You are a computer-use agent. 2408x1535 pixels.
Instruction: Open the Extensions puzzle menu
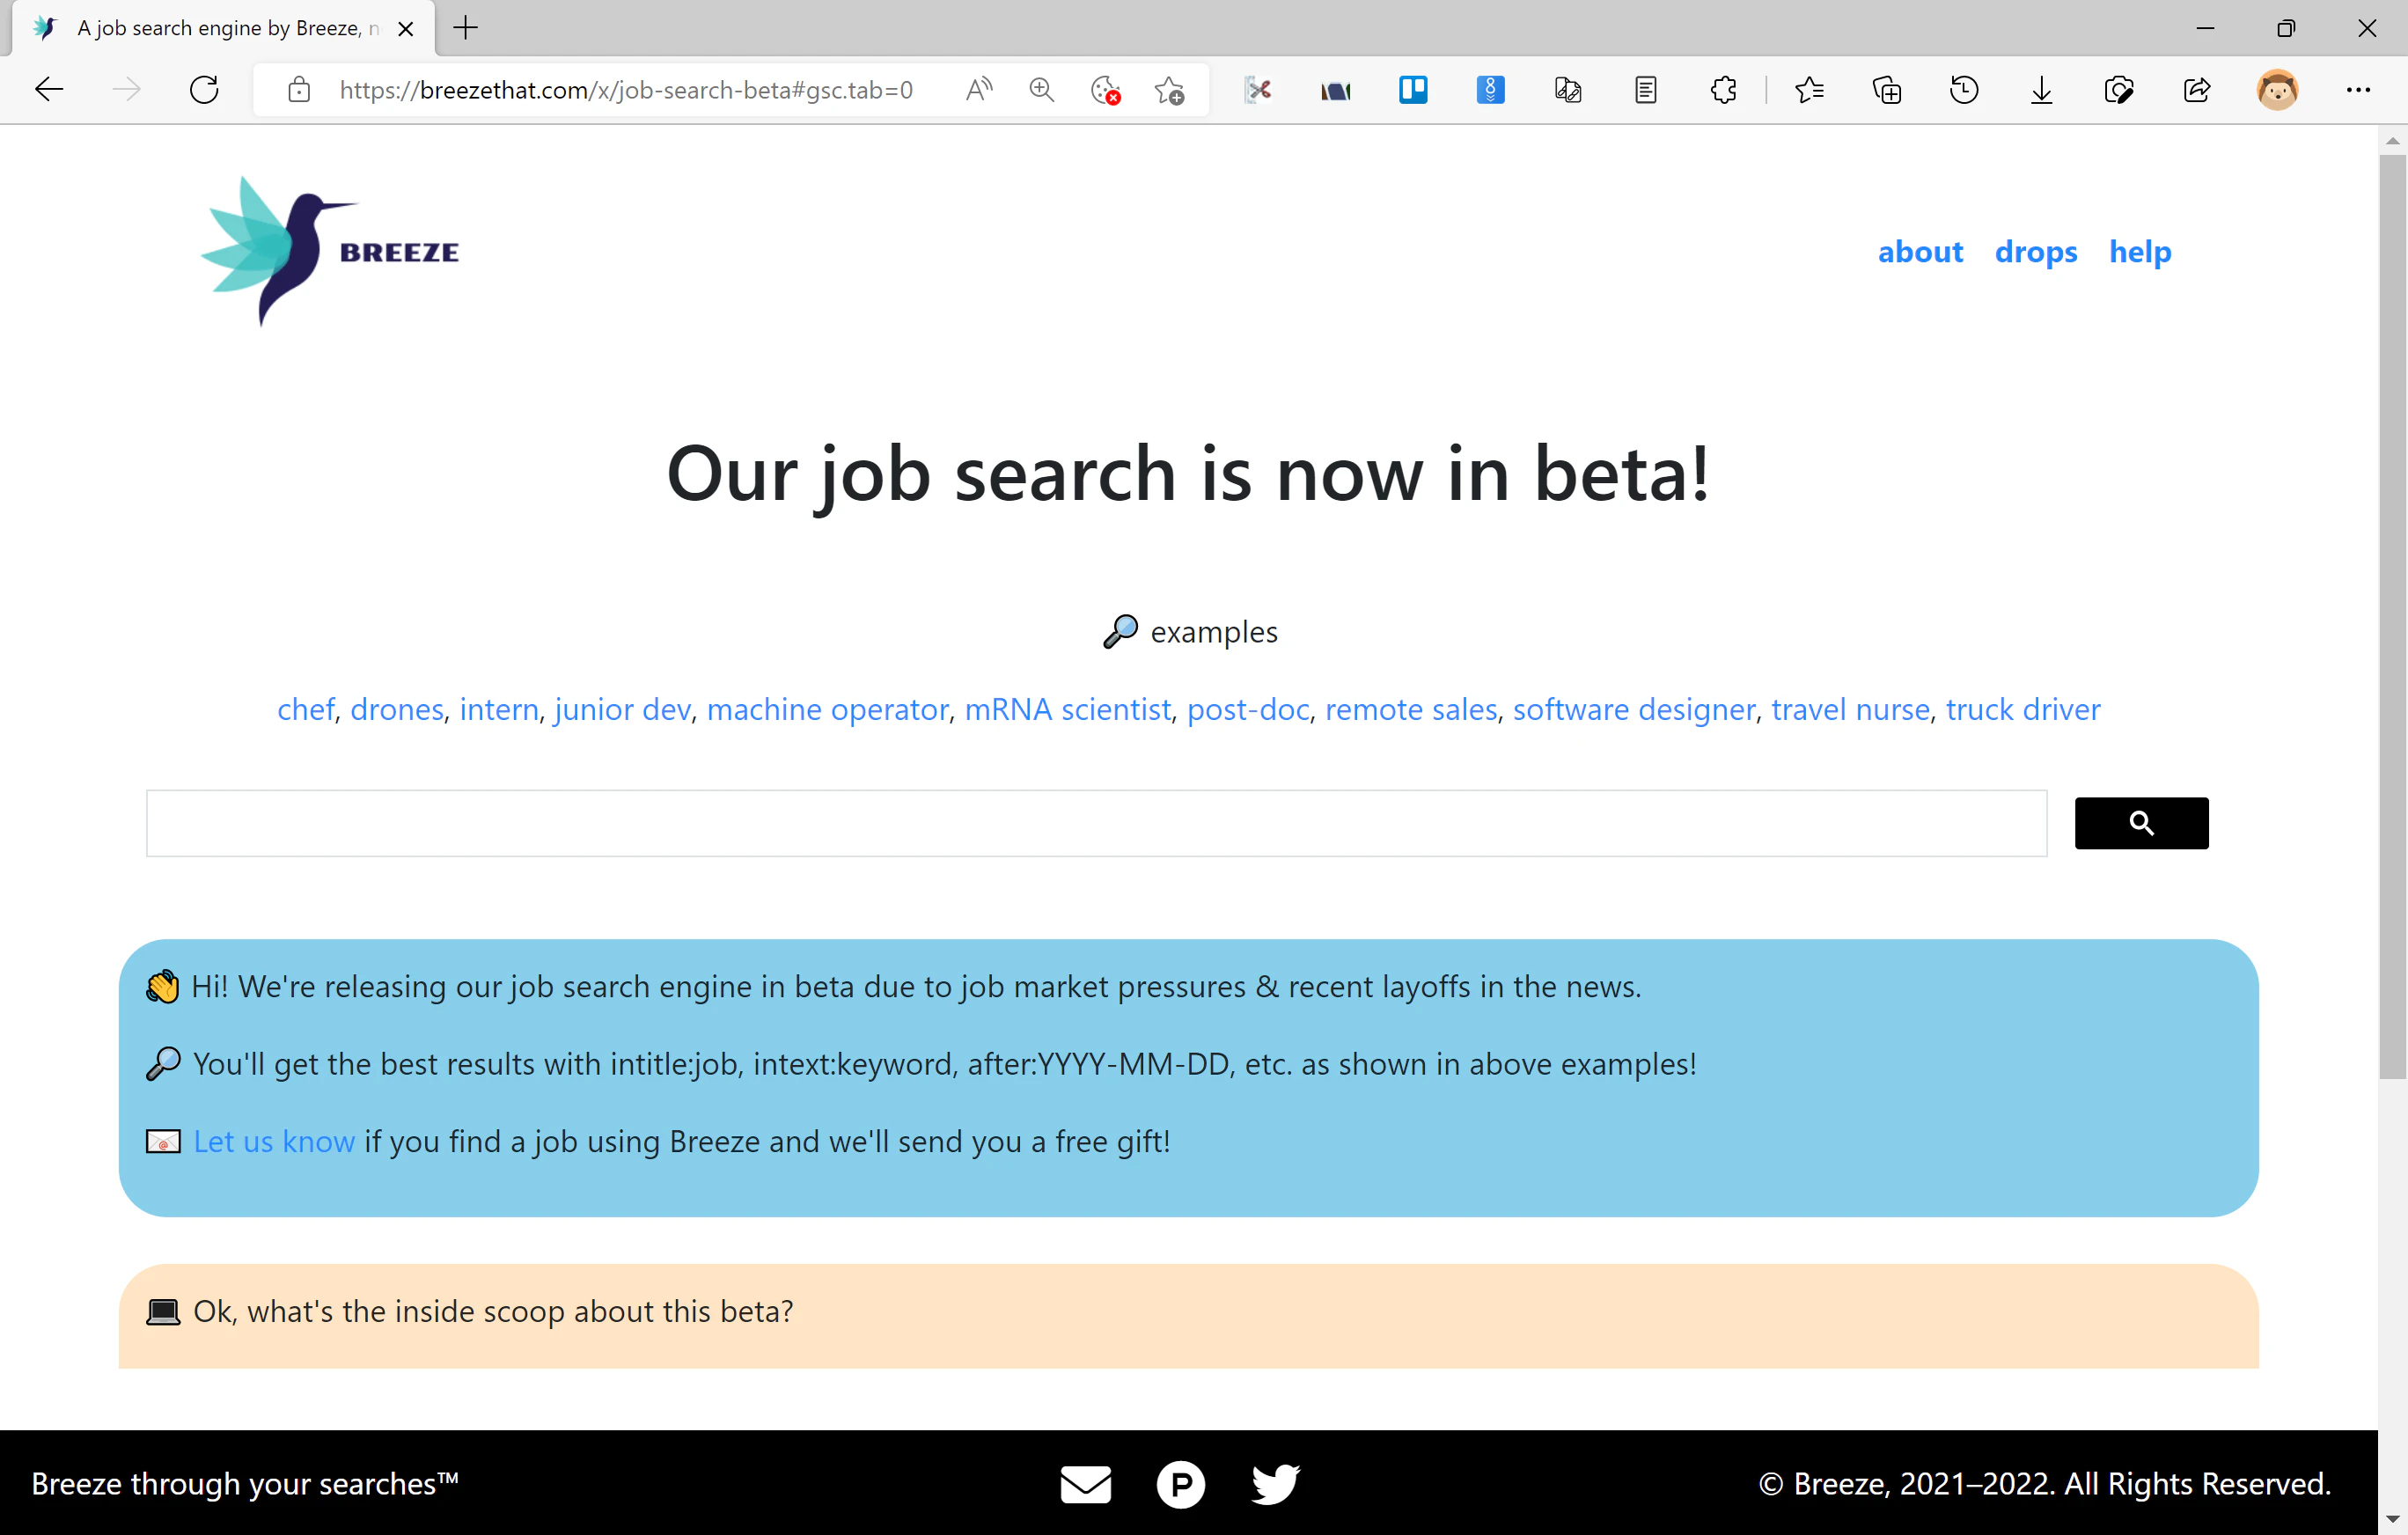(x=1724, y=89)
